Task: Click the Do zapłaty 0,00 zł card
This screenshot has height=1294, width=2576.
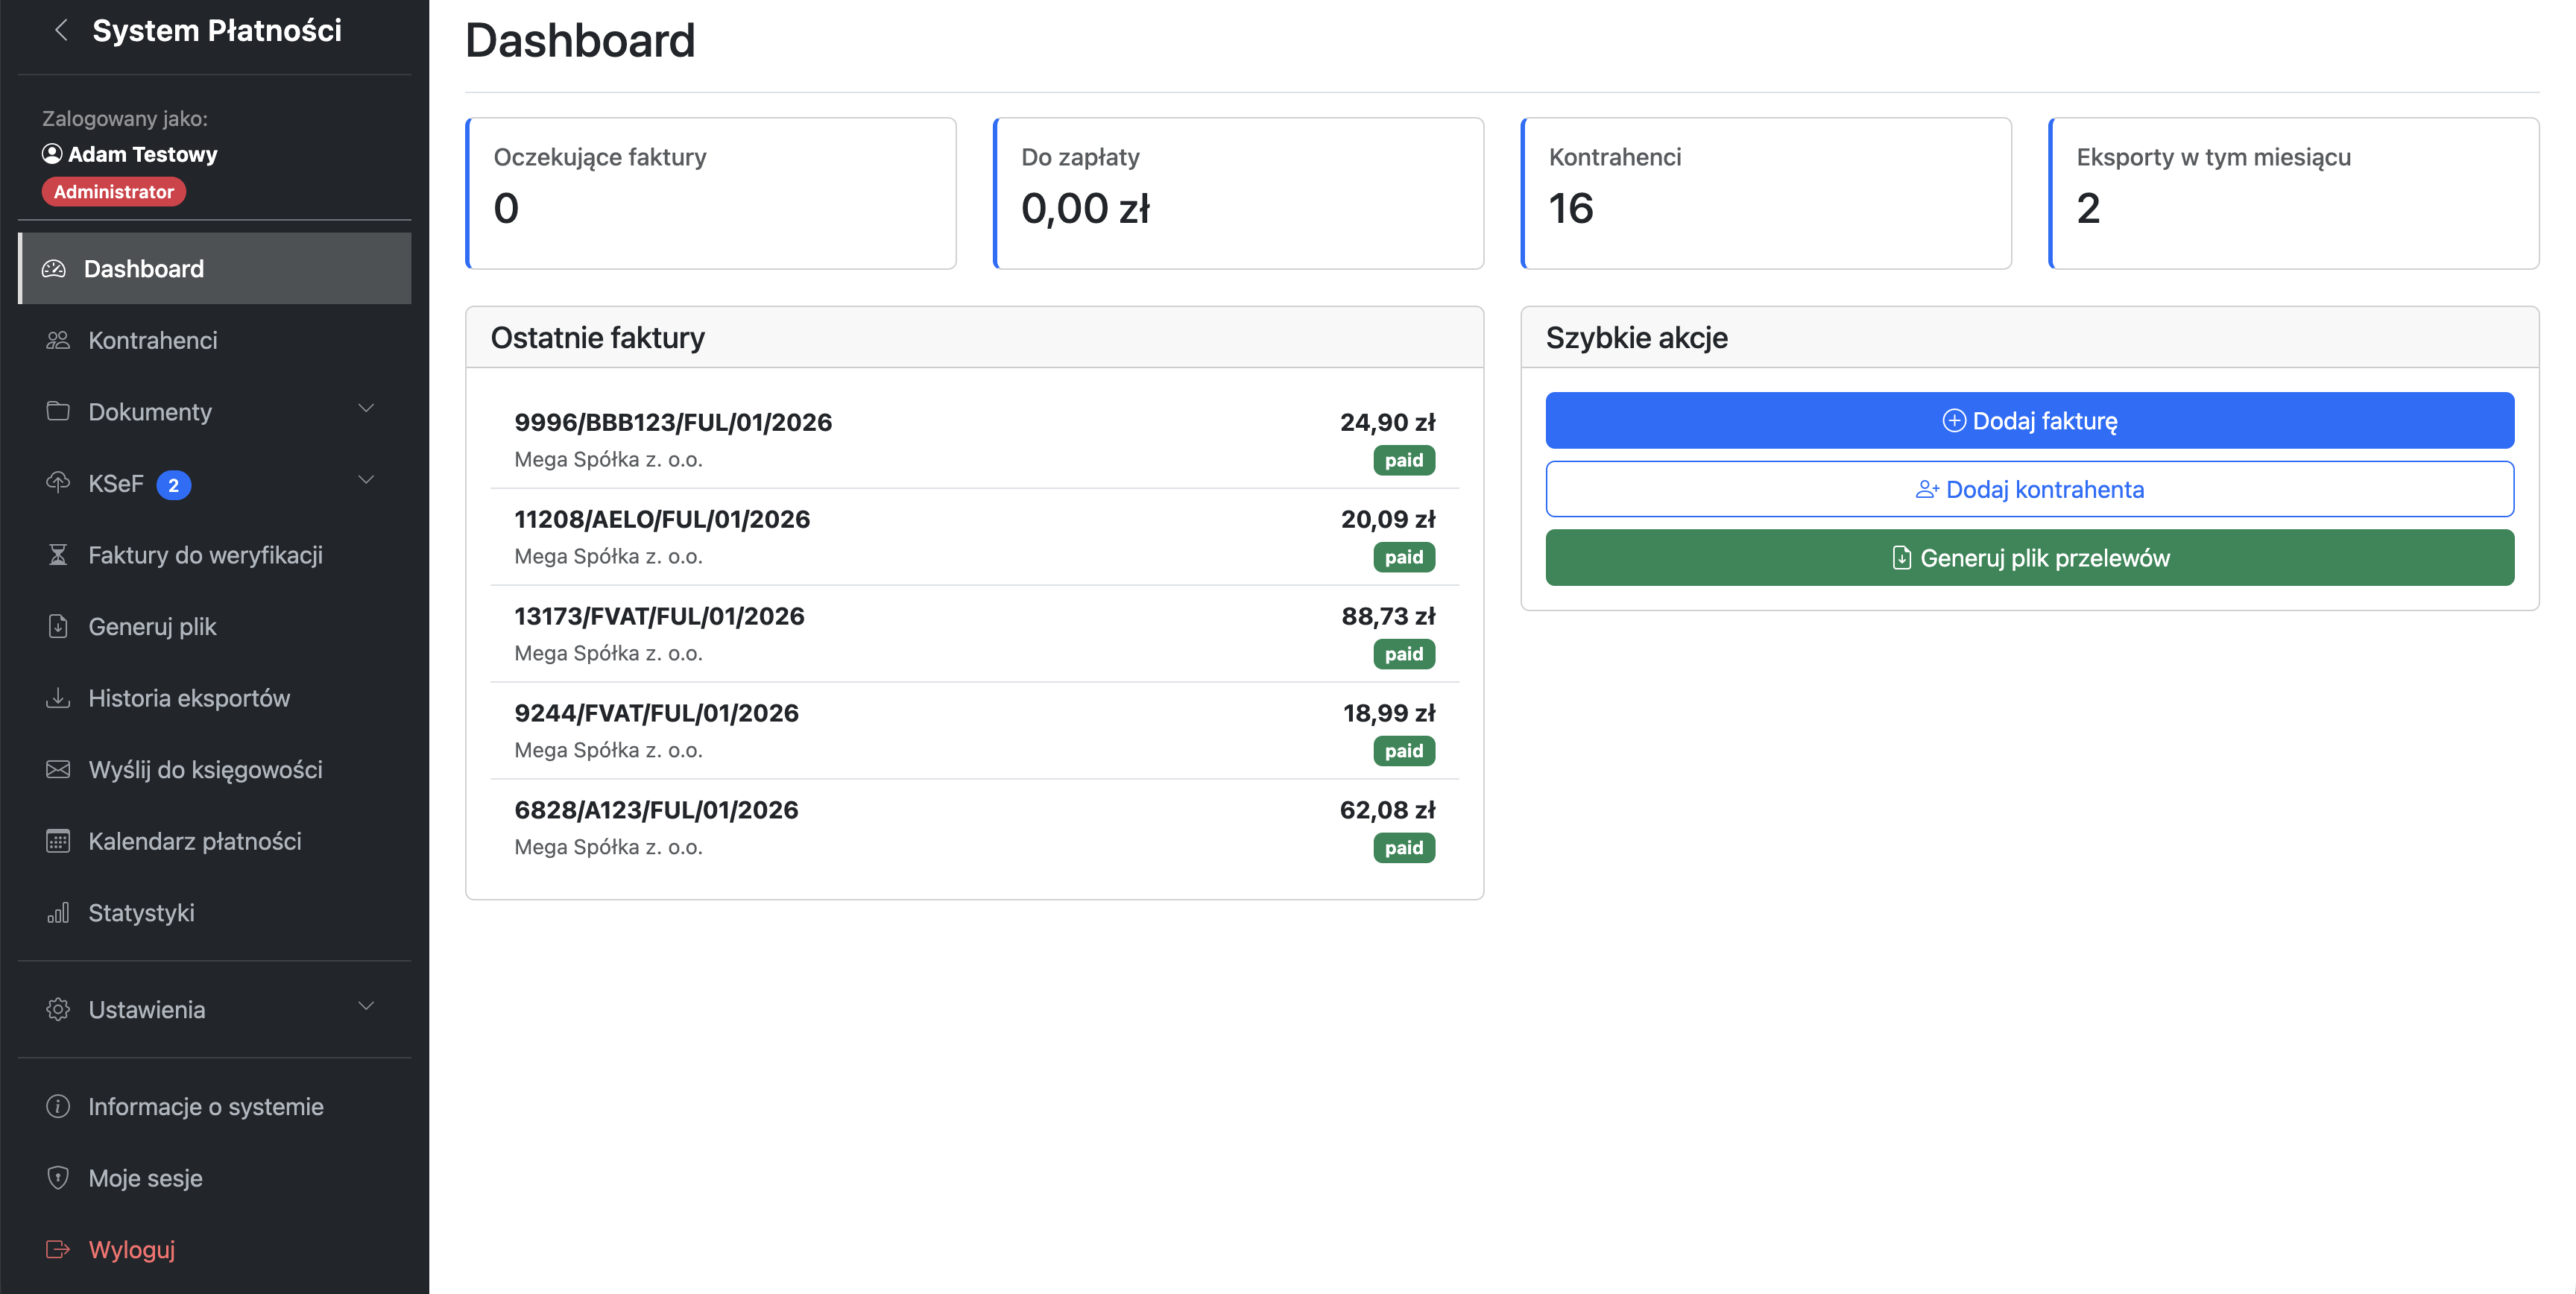Action: point(1238,193)
